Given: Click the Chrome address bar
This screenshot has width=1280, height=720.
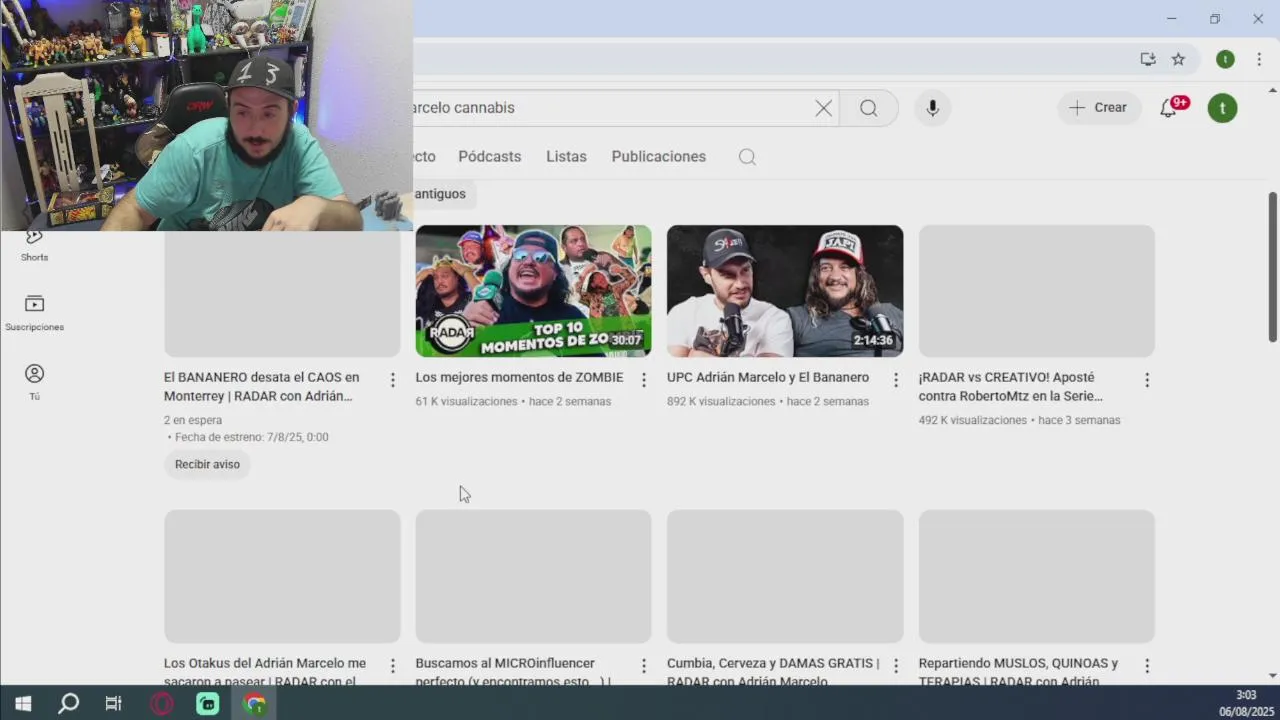Looking at the screenshot, I should 770,59.
